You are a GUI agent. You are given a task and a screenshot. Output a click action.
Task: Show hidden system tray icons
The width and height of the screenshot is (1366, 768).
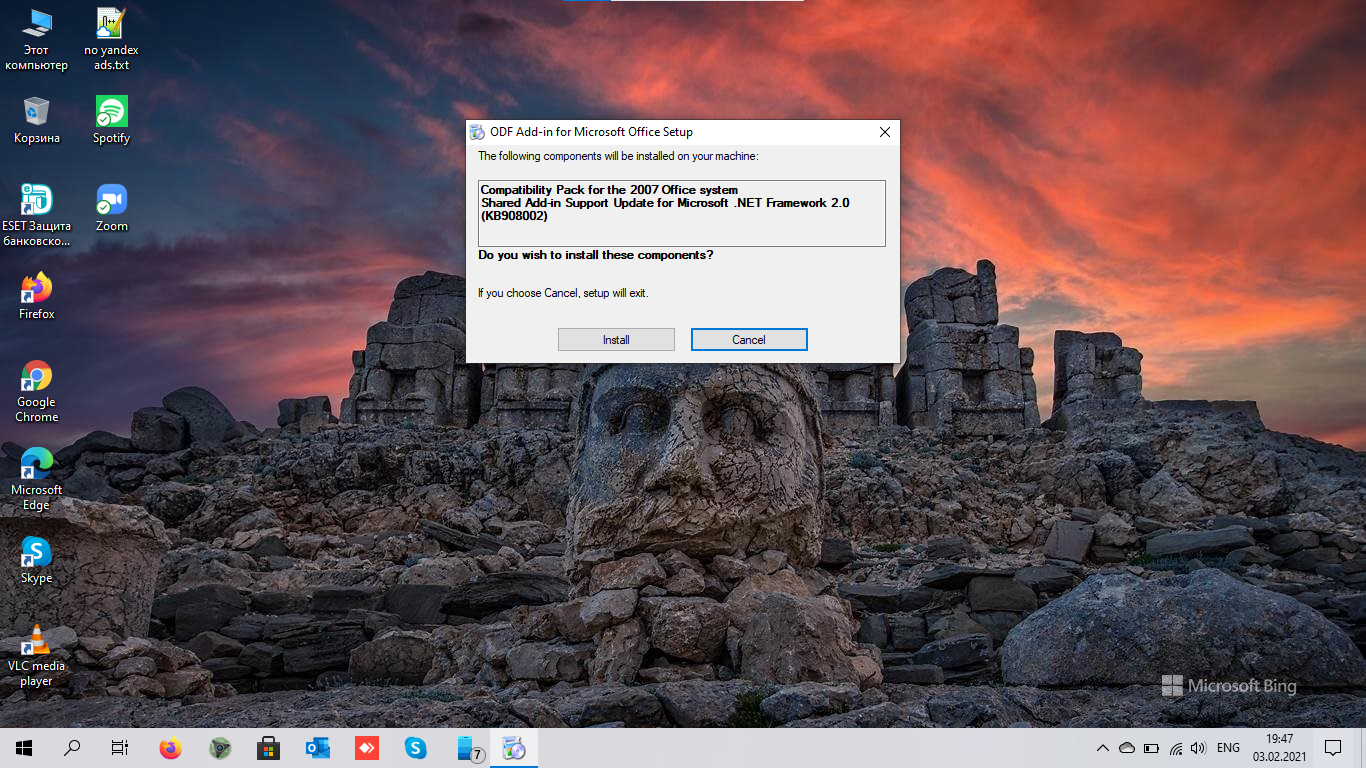pos(1103,748)
